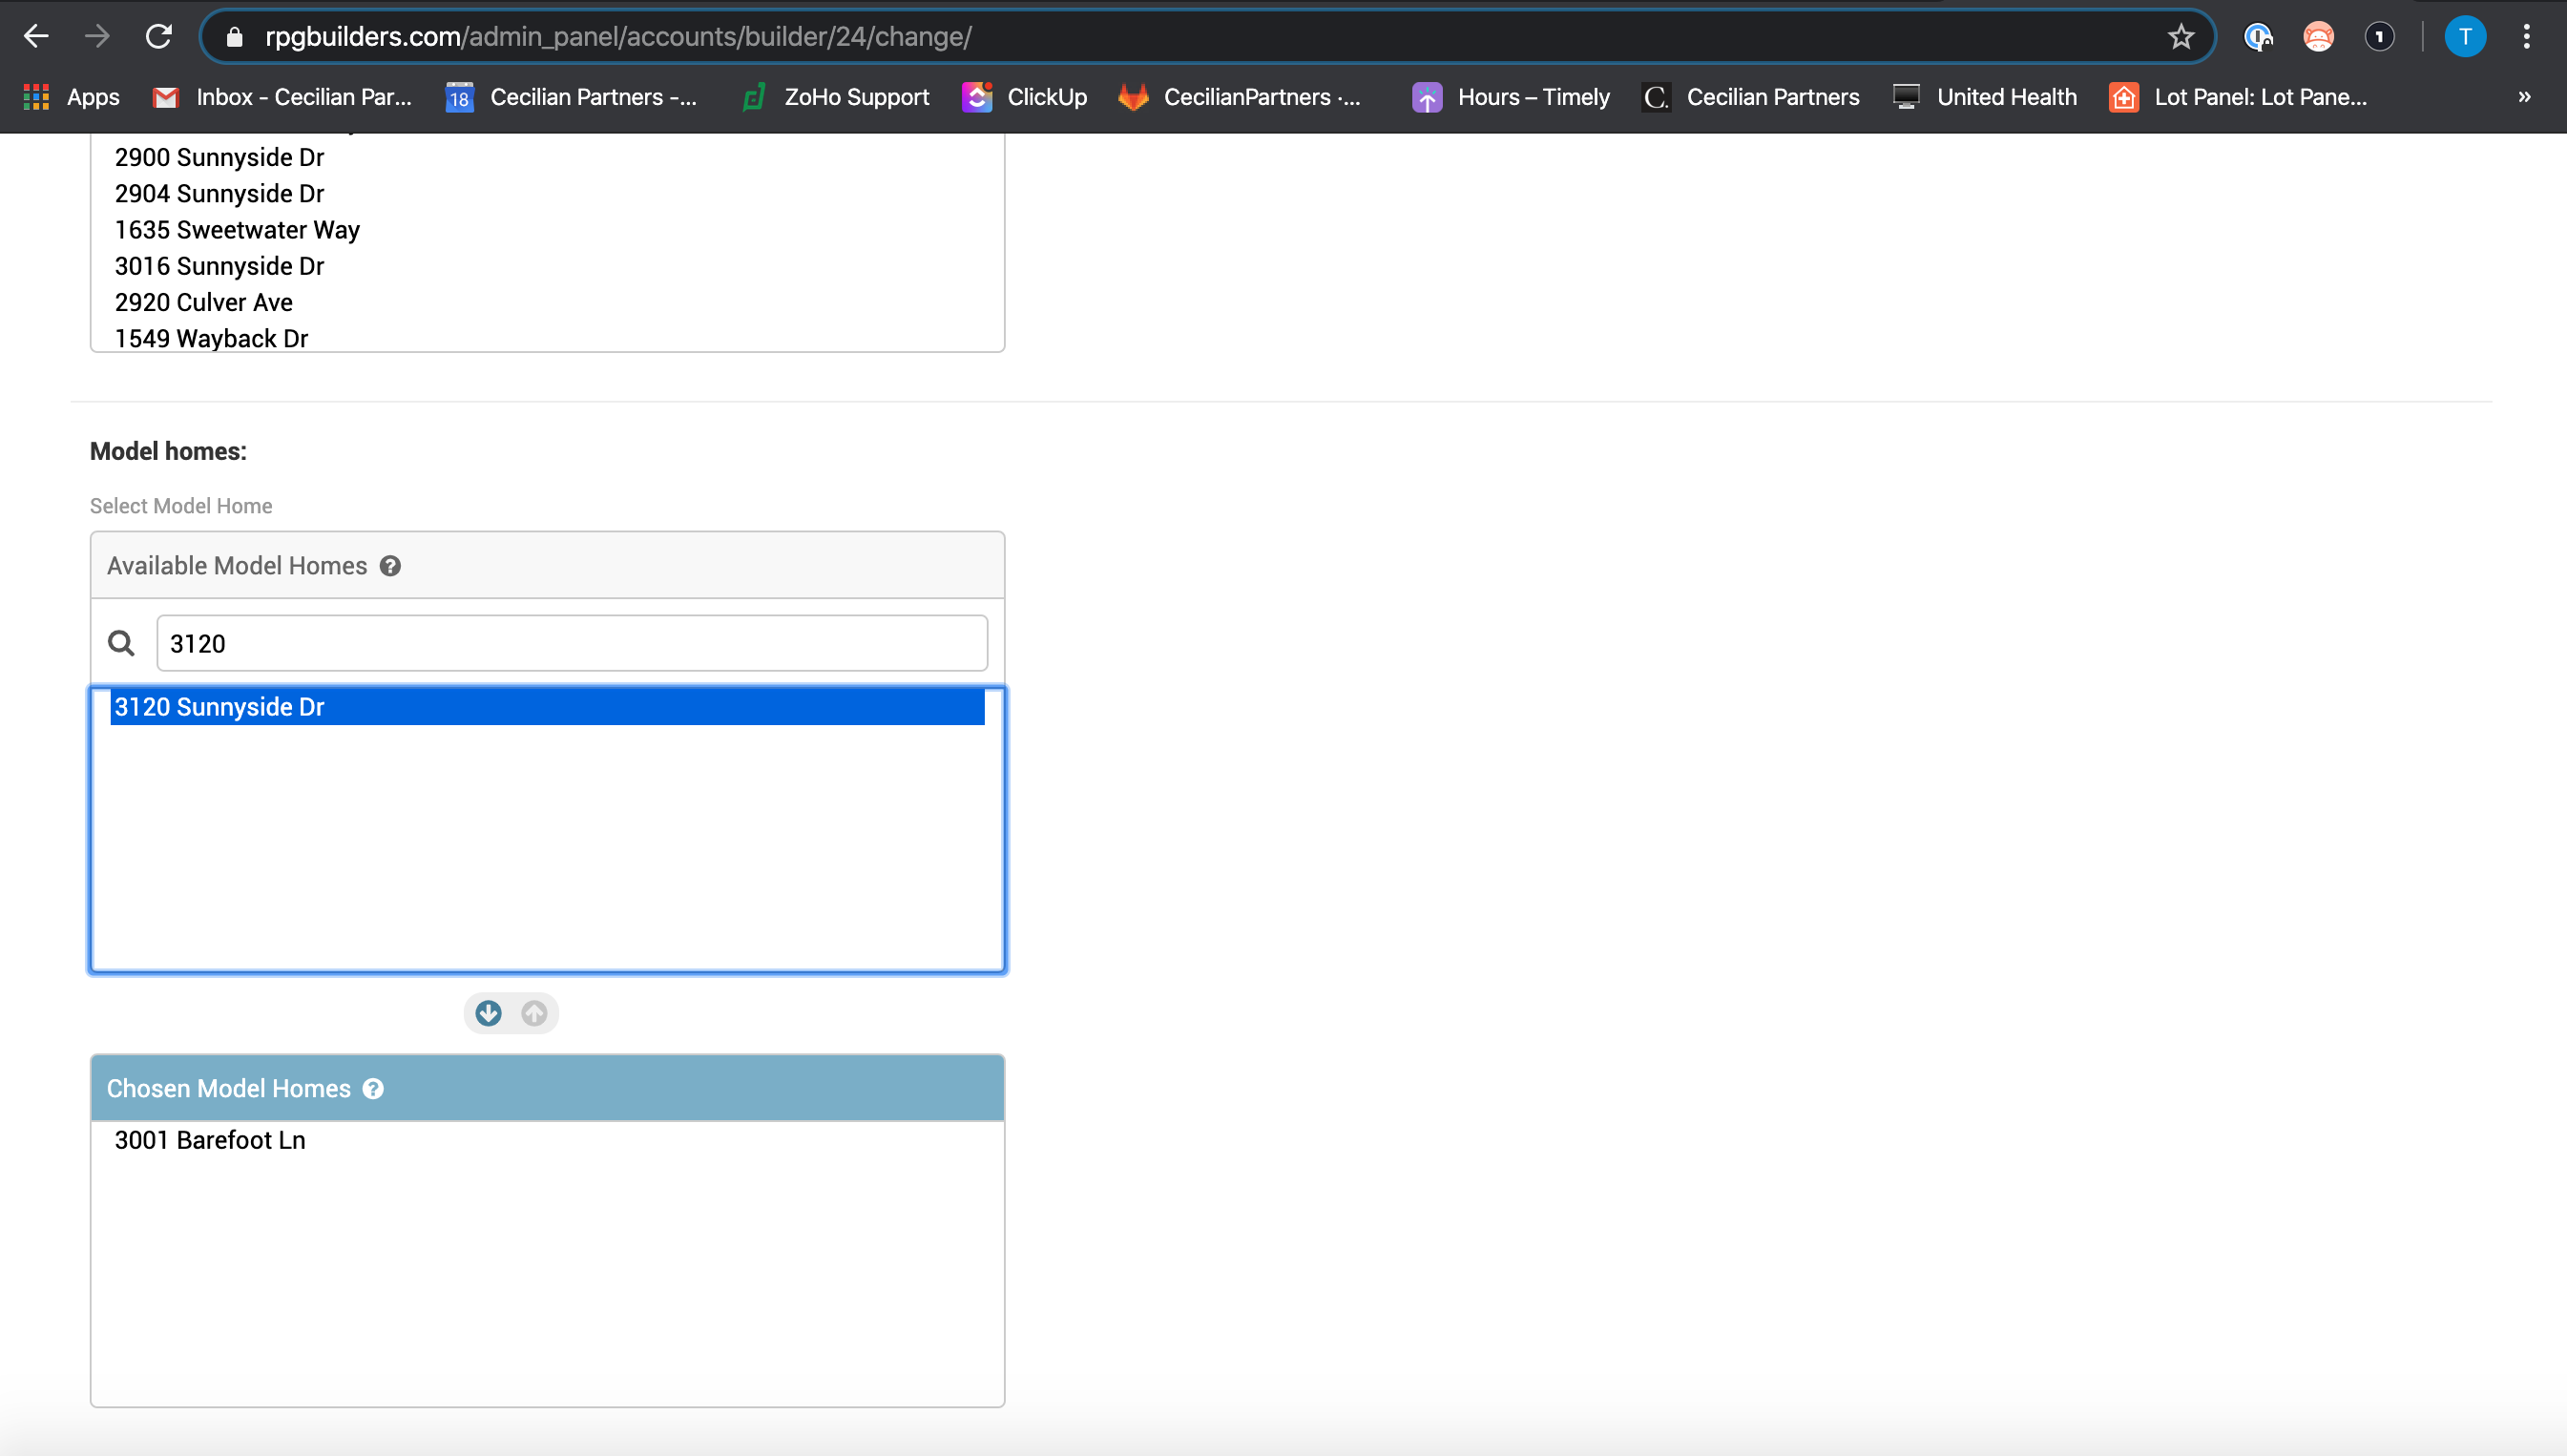Open the Lot Panel bookmark
The width and height of the screenshot is (2567, 1456).
click(x=2238, y=97)
